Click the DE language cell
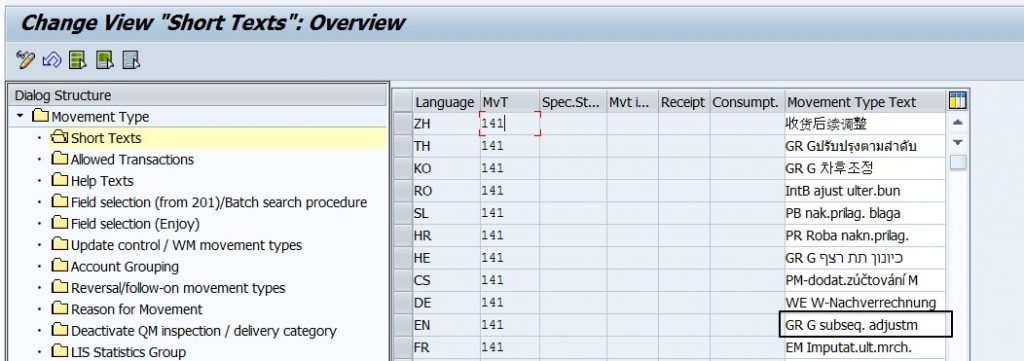This screenshot has height=361, width=1024. (x=446, y=302)
